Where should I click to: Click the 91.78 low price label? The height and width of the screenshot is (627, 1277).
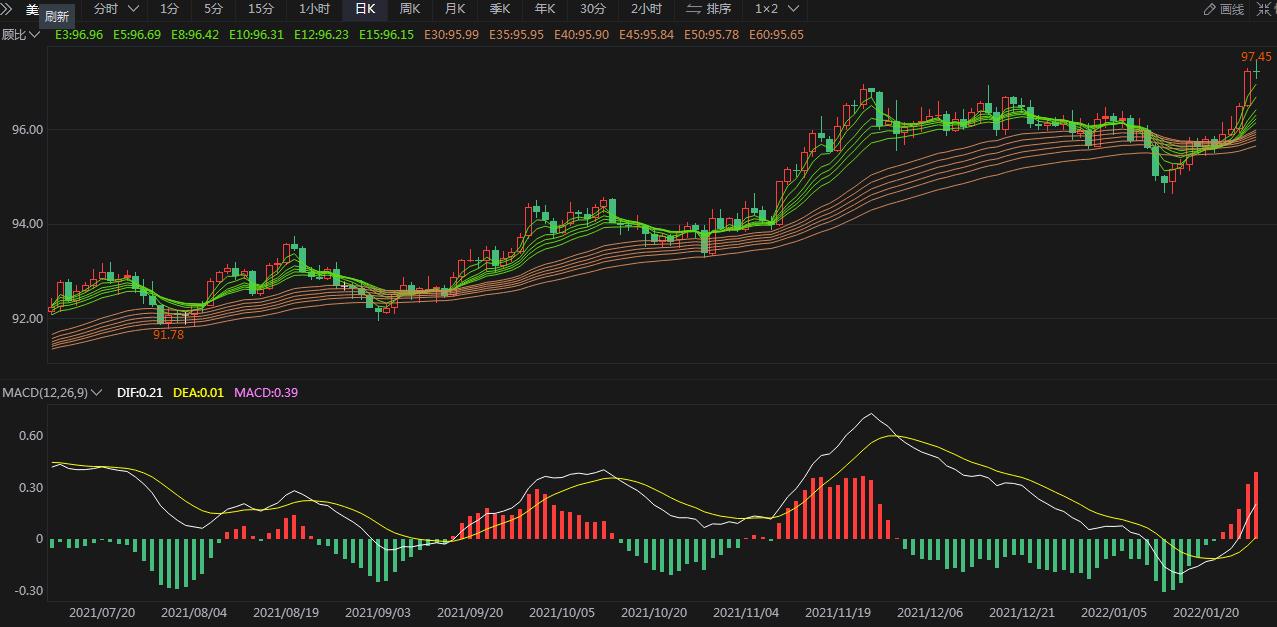pos(168,335)
